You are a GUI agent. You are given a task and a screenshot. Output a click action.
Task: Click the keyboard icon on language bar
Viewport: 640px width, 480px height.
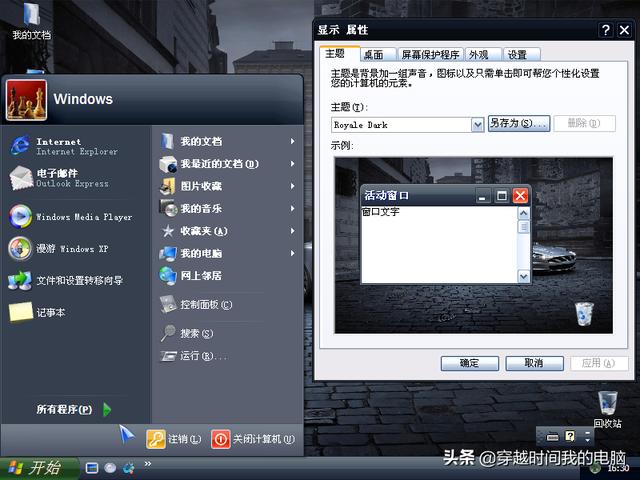pos(552,437)
